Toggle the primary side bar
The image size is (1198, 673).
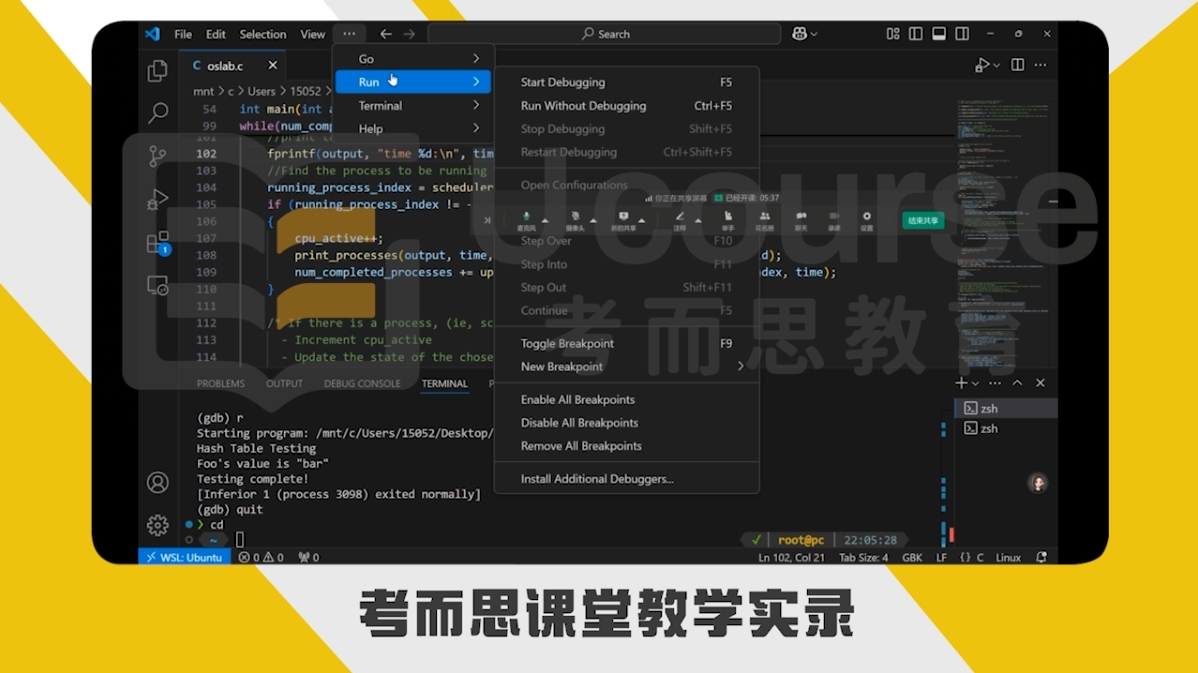[915, 34]
